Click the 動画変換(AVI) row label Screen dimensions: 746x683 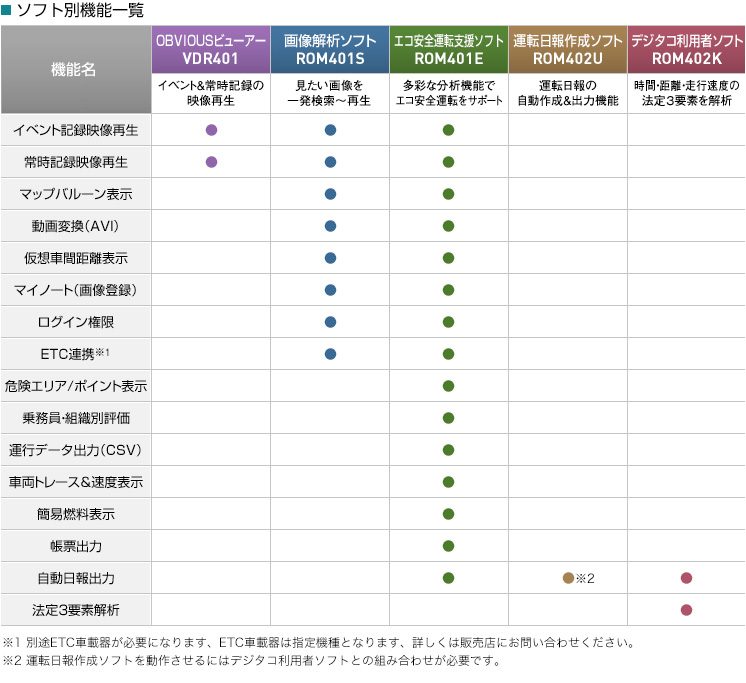click(x=76, y=226)
